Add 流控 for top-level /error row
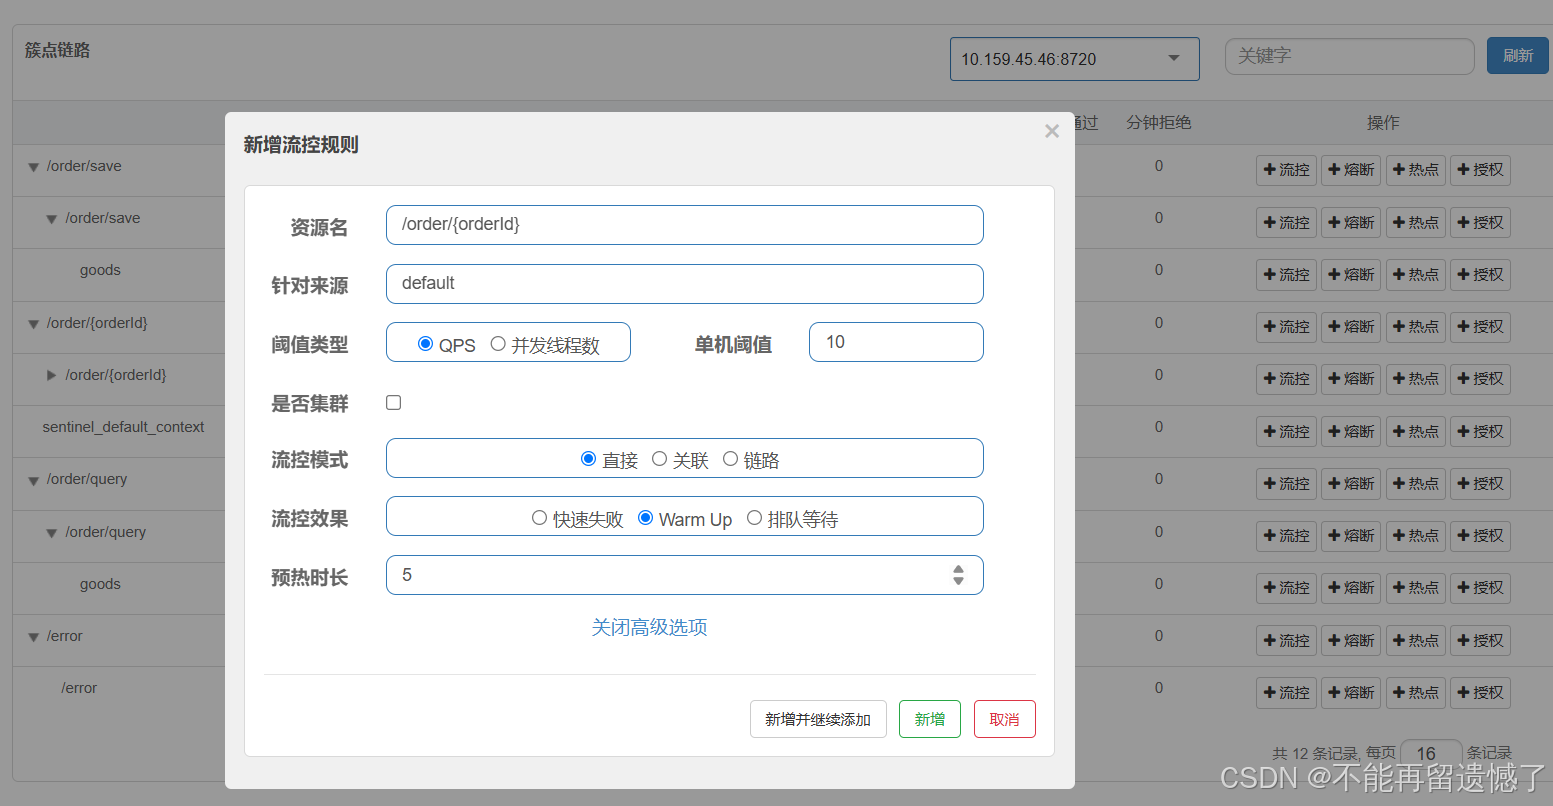 point(1286,640)
